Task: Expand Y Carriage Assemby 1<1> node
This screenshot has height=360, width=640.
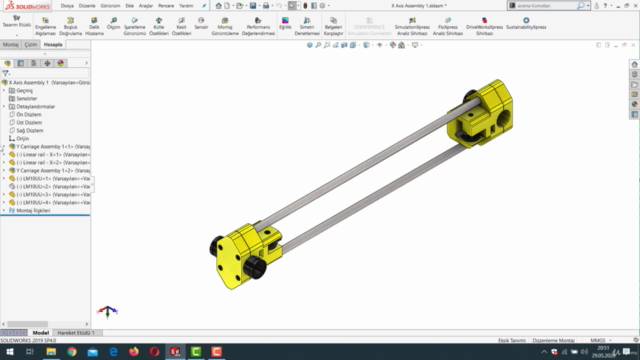Action: point(4,147)
